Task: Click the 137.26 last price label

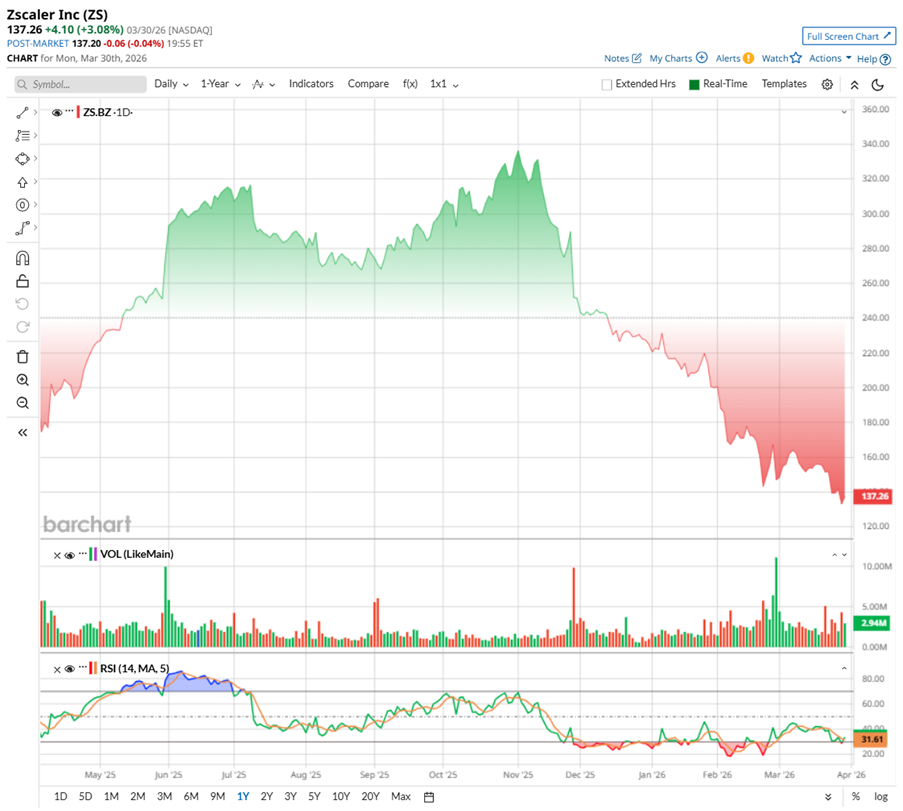Action: (874, 496)
